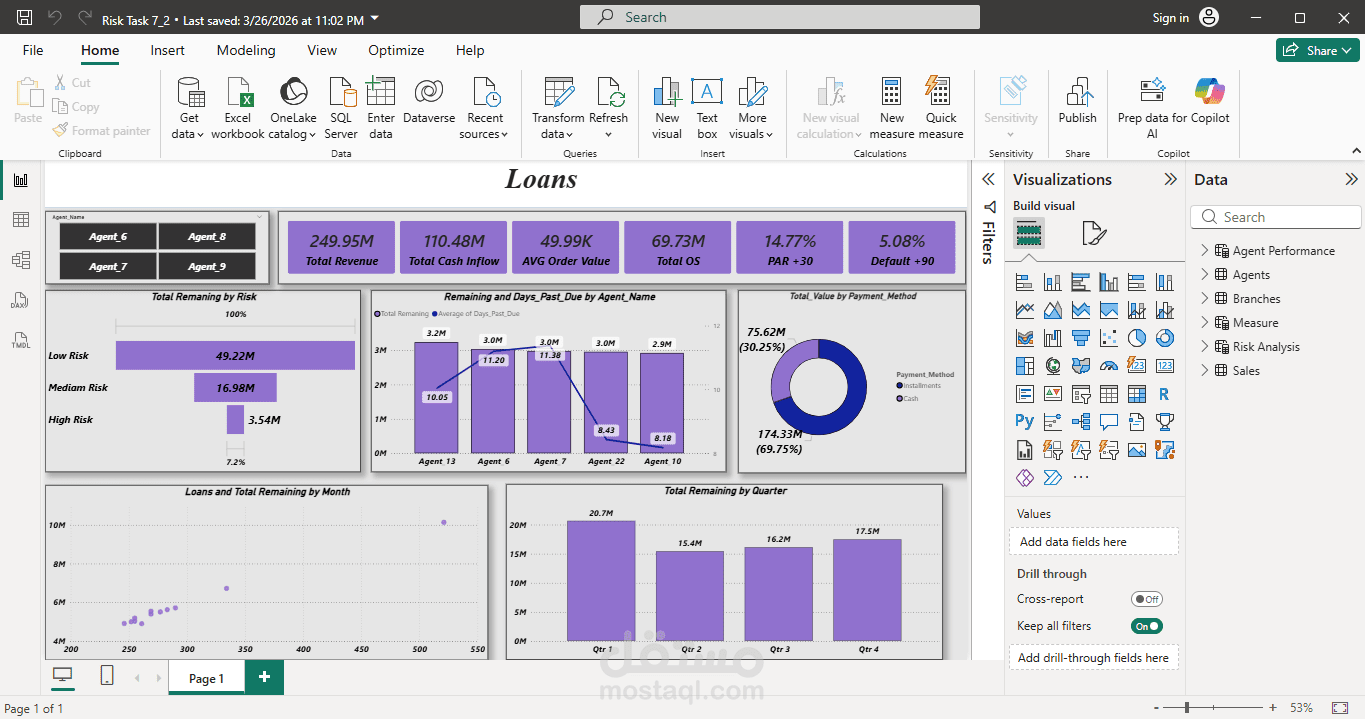
Task: Click the Share button
Action: [x=1317, y=50]
